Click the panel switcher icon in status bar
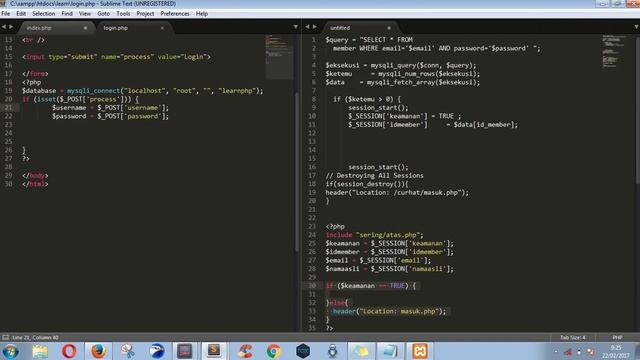Screen dimensions: 640x360 [6, 338]
